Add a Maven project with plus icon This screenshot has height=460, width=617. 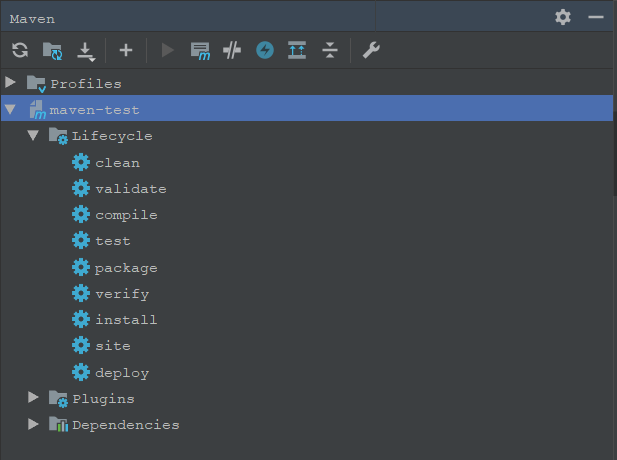(x=125, y=50)
